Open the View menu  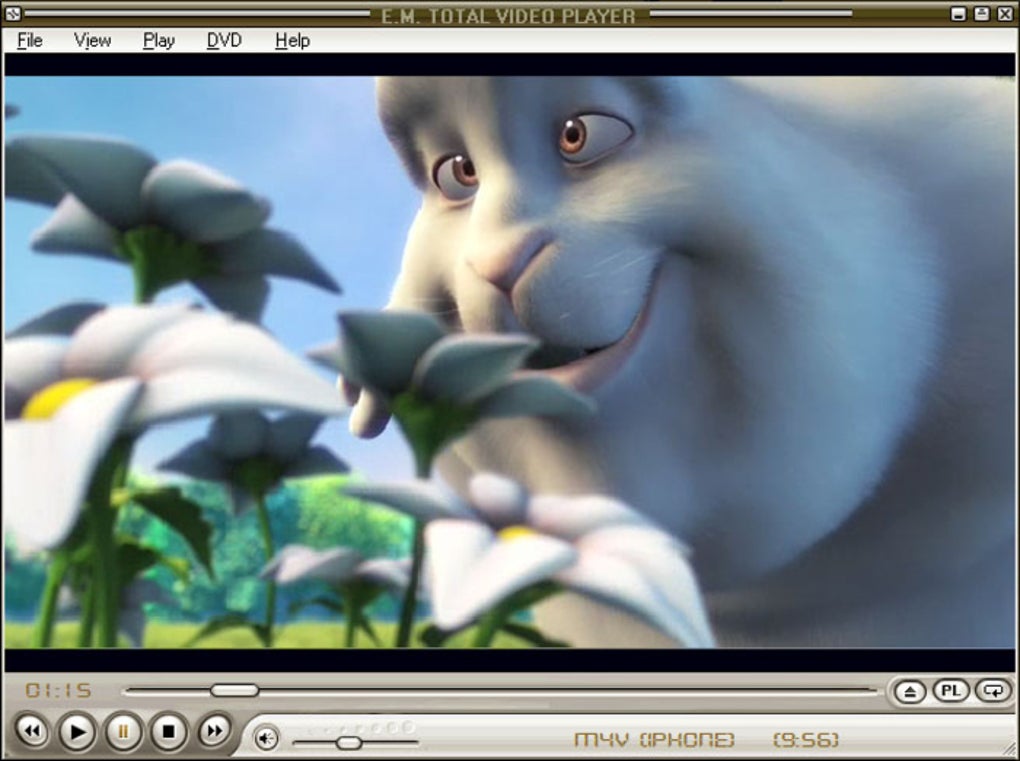[92, 40]
